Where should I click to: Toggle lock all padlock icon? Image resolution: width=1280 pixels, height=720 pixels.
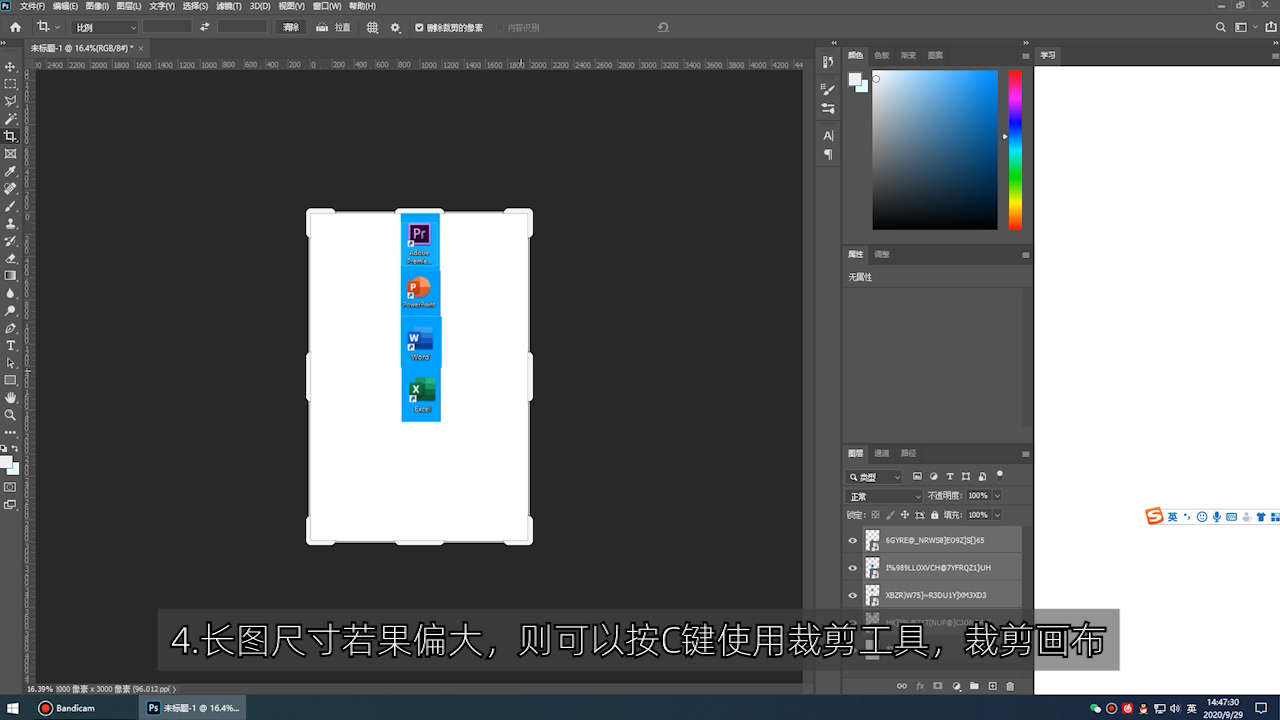click(935, 515)
